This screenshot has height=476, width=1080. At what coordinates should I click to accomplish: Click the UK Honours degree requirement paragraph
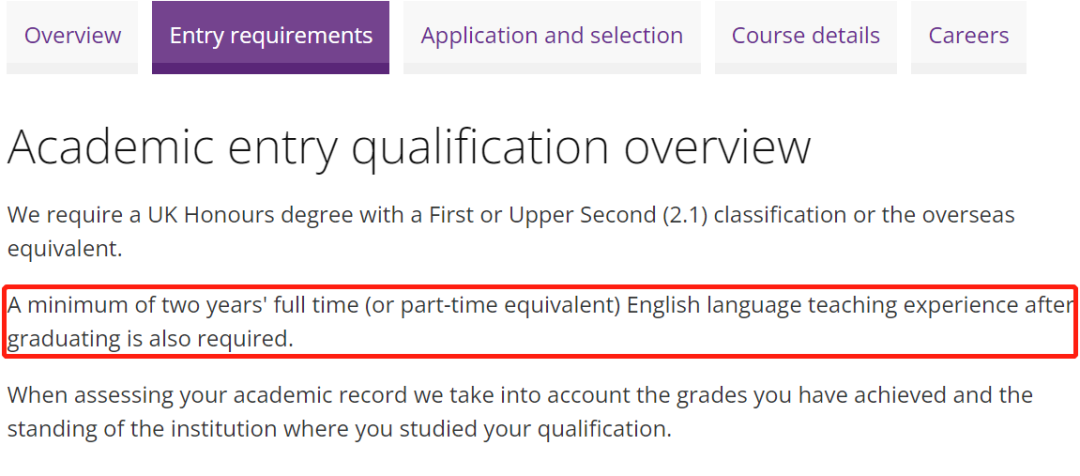tap(510, 231)
